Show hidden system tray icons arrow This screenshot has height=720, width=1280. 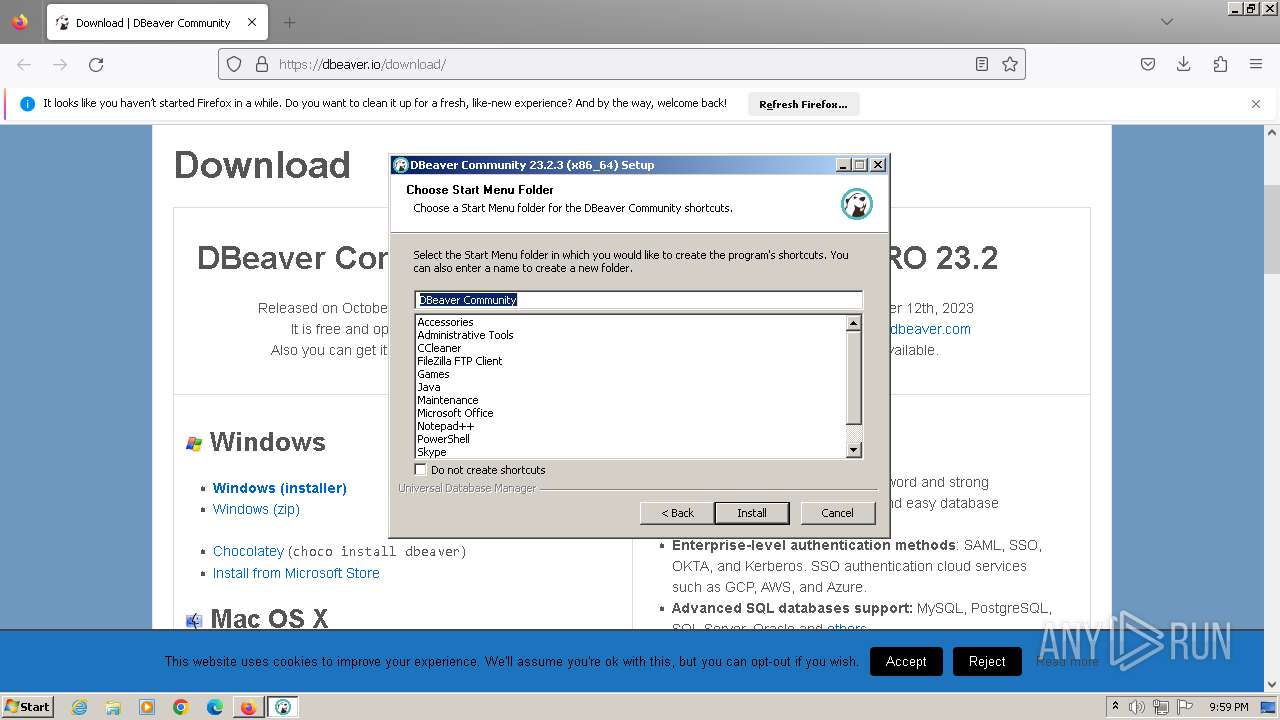tap(1115, 706)
